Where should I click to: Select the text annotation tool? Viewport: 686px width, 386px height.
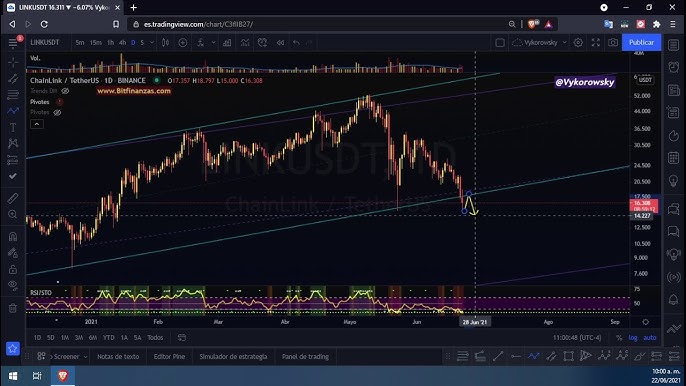tap(13, 127)
